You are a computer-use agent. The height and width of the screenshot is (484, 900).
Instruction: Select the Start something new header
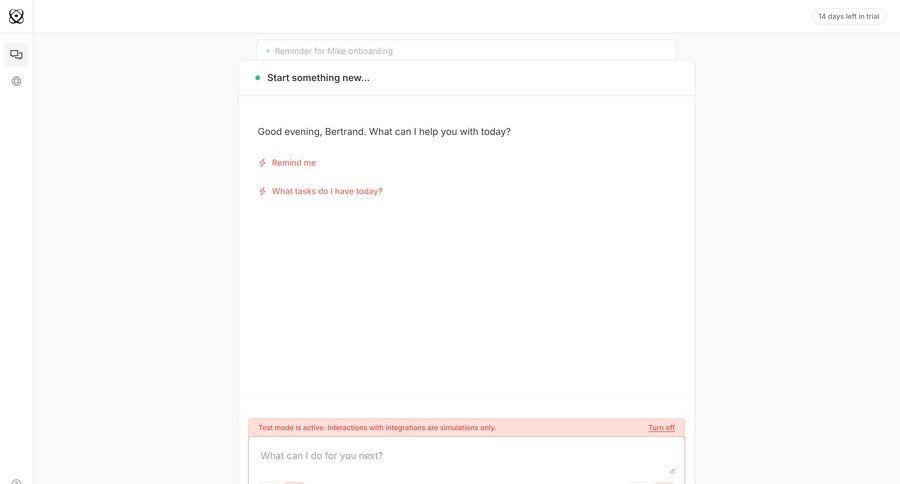318,78
